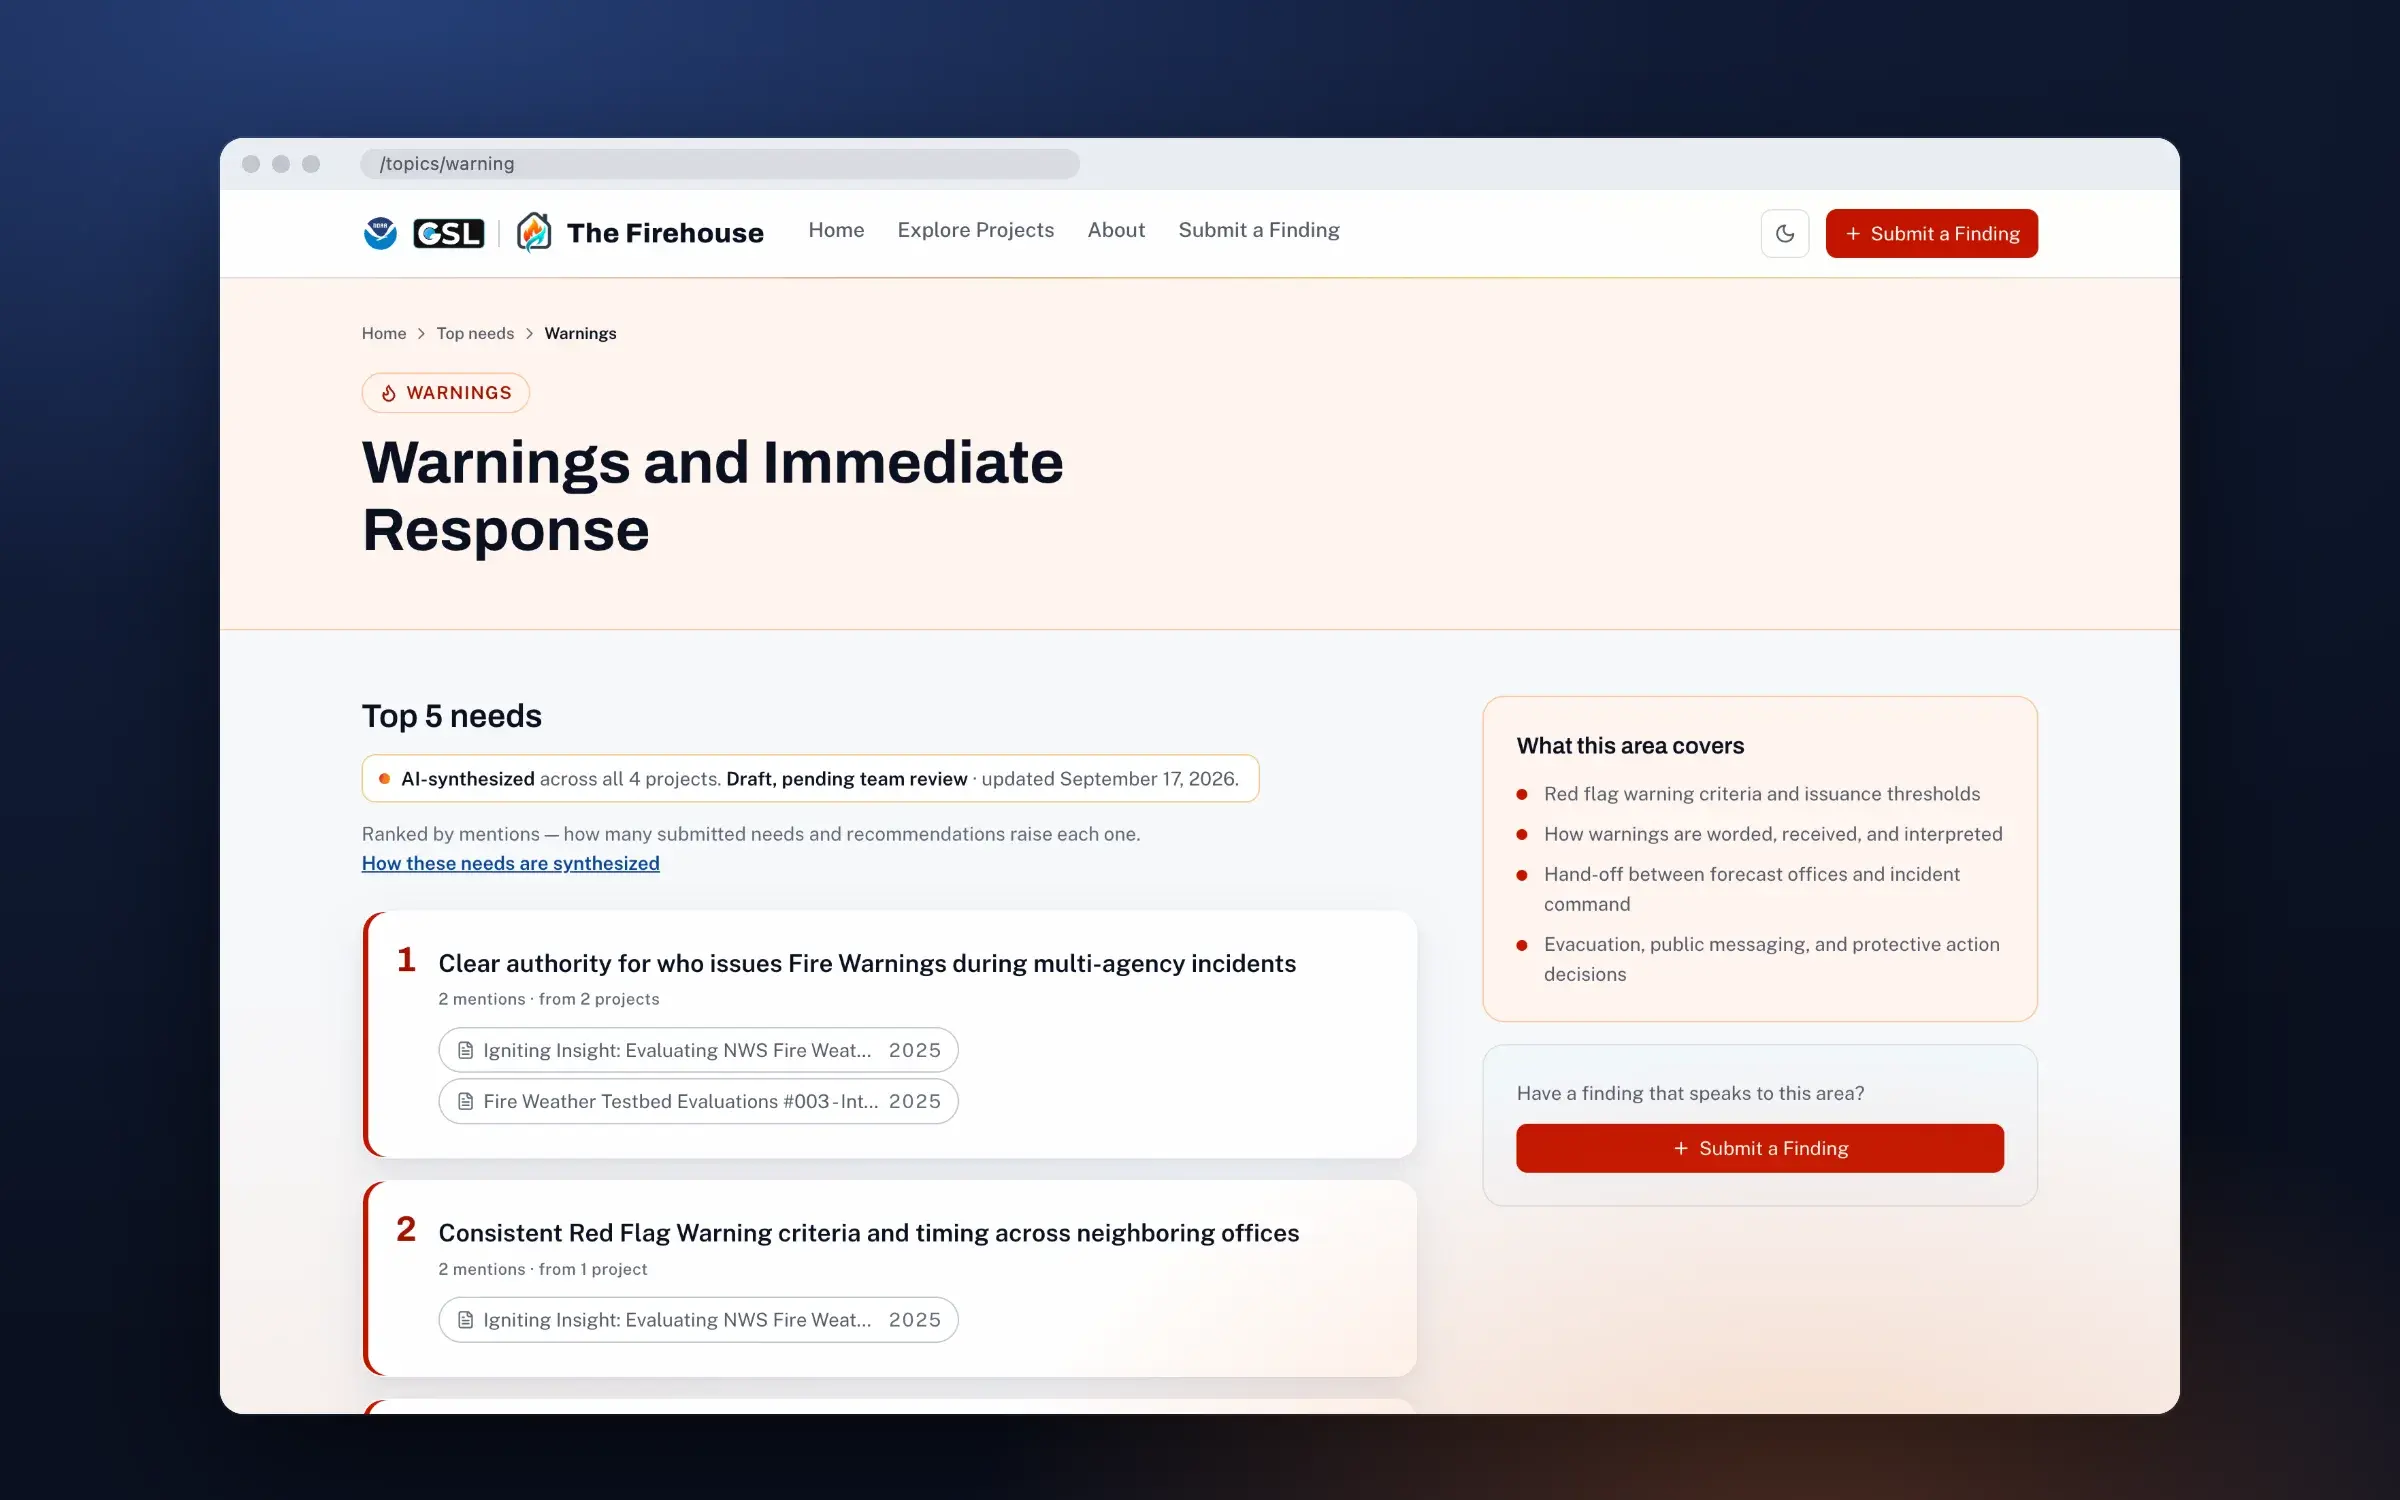2400x1500 pixels.
Task: Click the What this area covers heading
Action: click(x=1630, y=746)
